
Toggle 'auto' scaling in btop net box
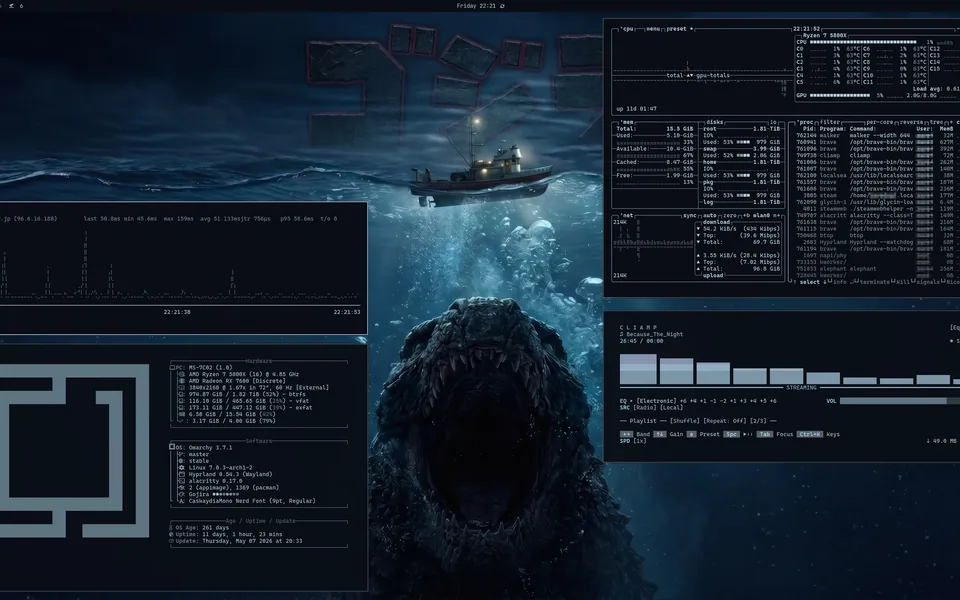click(x=710, y=216)
